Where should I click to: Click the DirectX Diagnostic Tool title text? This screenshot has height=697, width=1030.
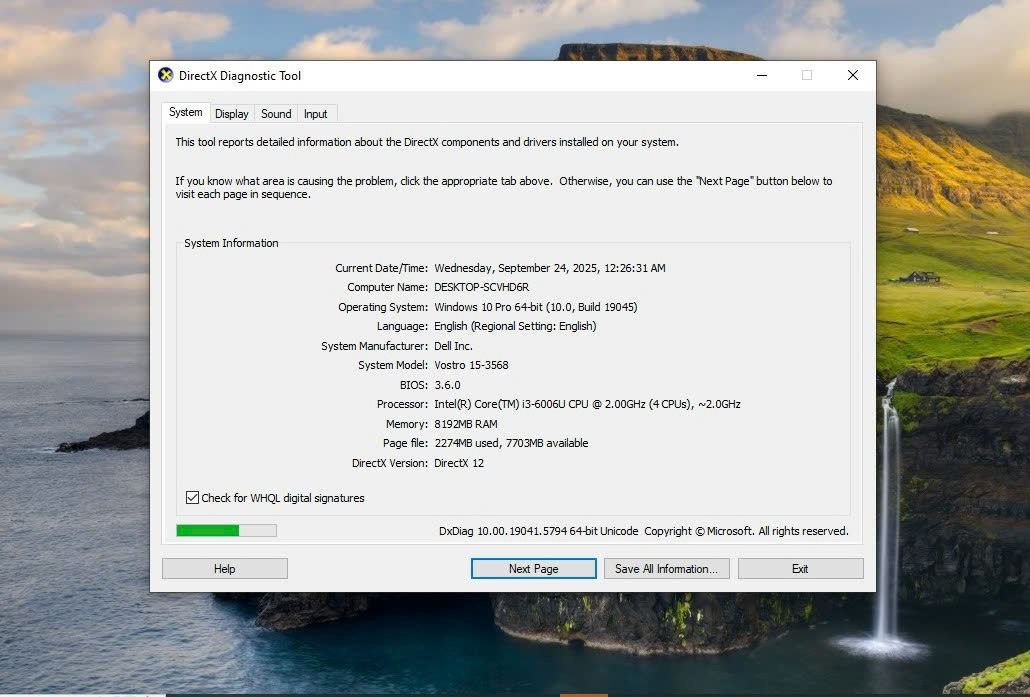click(240, 76)
